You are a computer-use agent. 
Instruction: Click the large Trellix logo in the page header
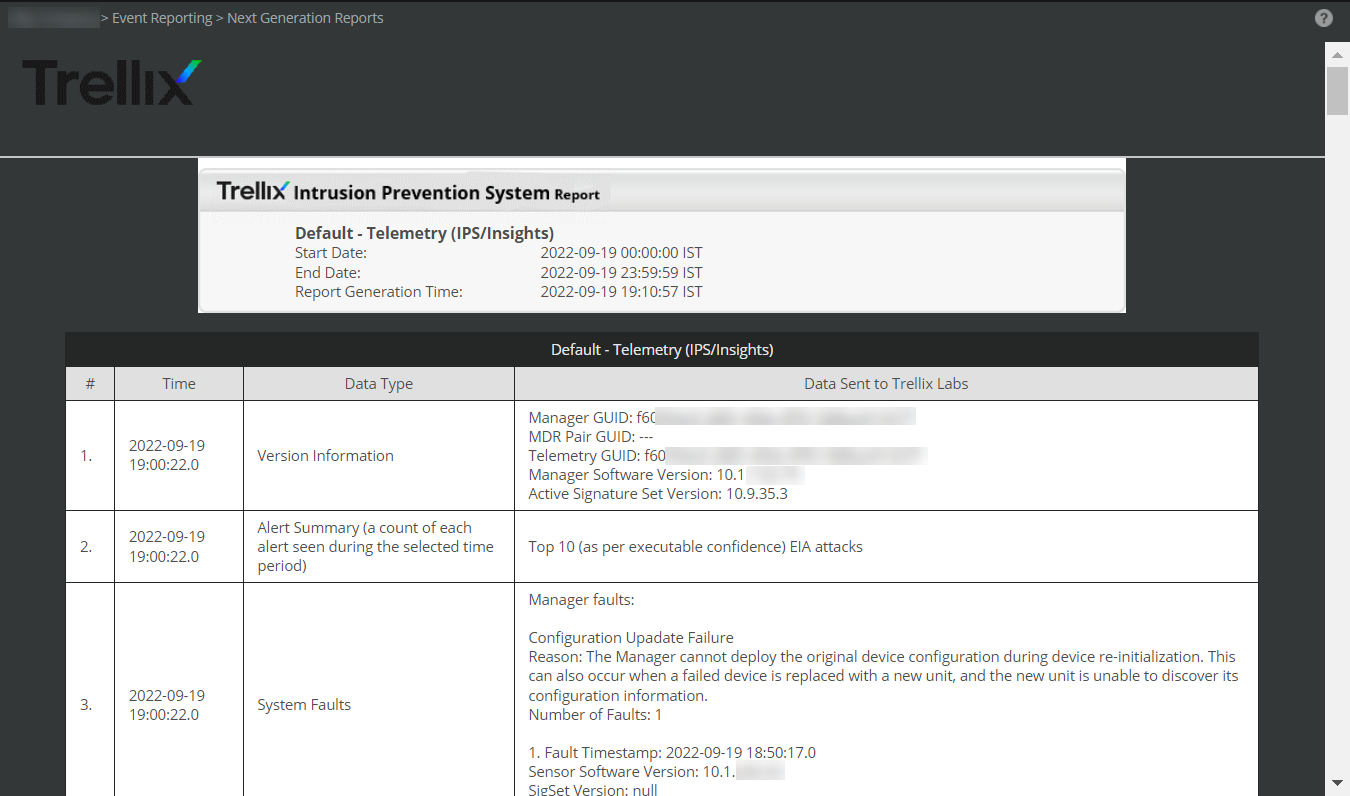pos(112,82)
